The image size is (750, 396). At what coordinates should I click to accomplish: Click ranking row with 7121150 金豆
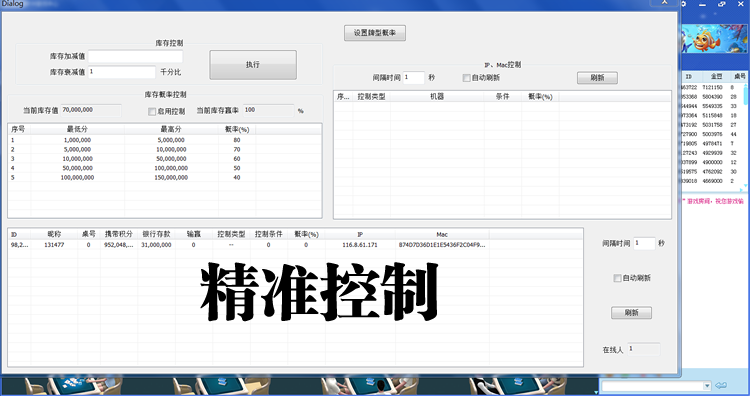coord(712,88)
